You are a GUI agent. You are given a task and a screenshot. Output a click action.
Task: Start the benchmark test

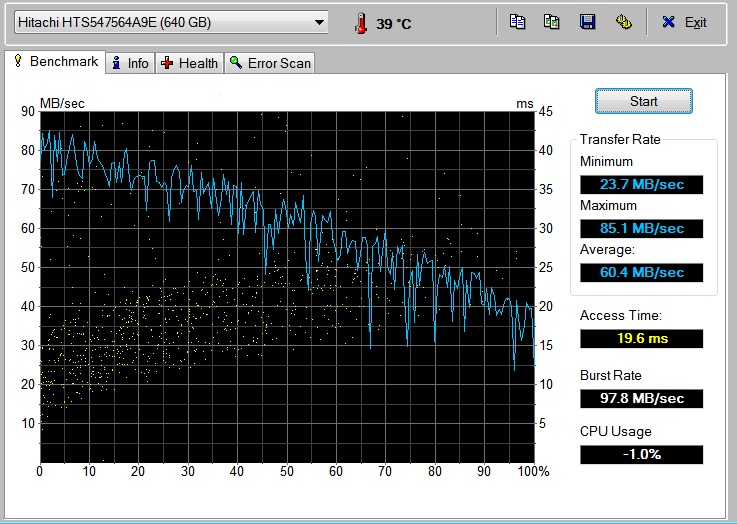[643, 101]
